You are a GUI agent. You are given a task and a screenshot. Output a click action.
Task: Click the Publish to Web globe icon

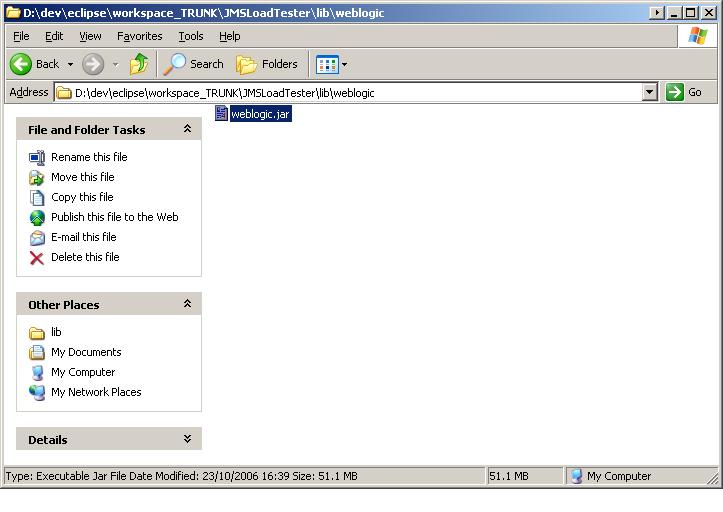coord(37,217)
